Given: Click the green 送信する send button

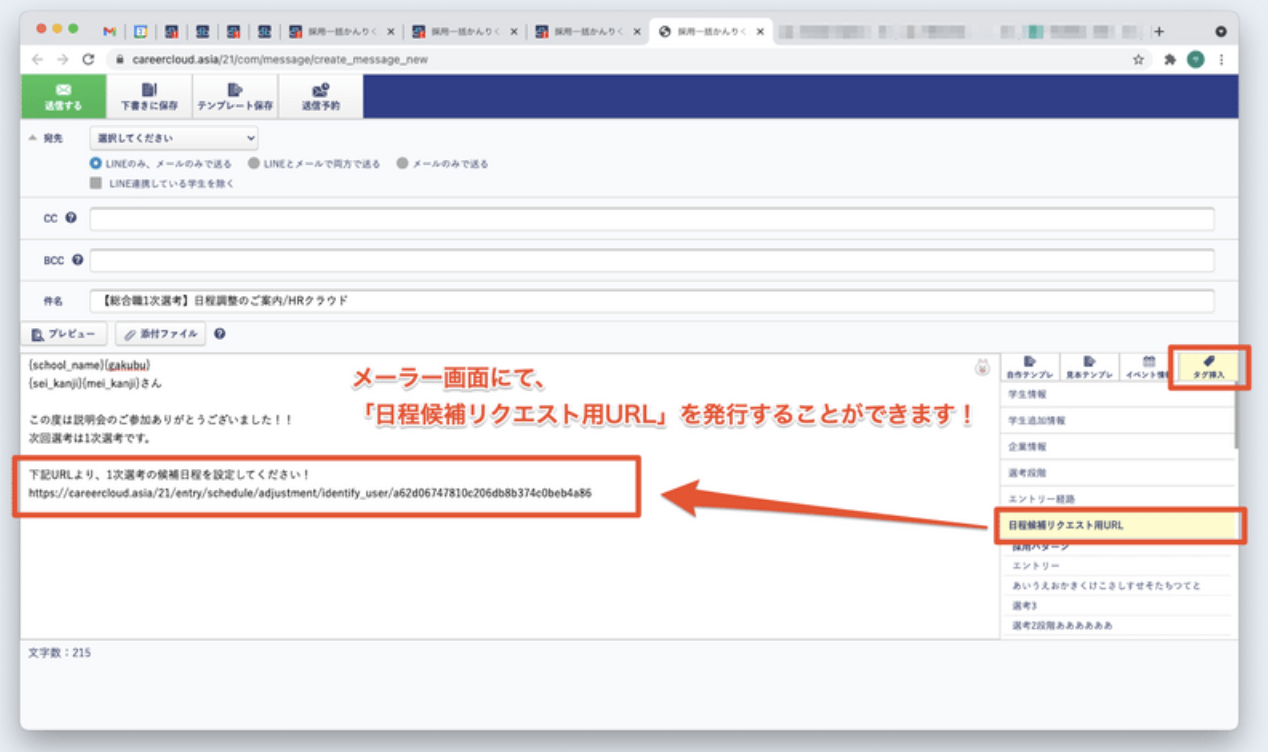Looking at the screenshot, I should [64, 96].
